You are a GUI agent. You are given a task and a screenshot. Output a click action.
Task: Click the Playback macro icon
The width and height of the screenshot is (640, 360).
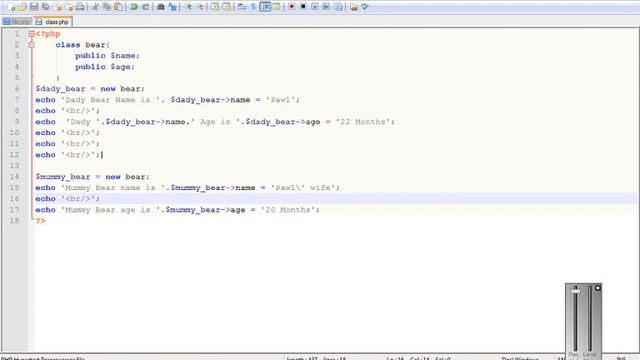pos(315,7)
